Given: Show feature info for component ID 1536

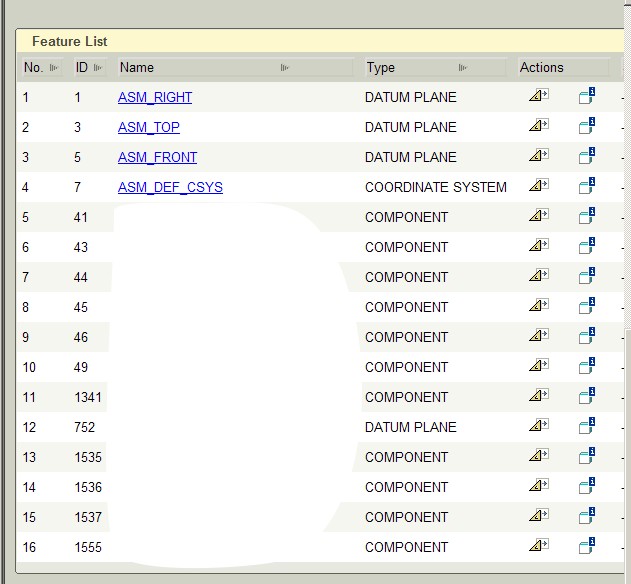Looking at the screenshot, I should [x=587, y=486].
